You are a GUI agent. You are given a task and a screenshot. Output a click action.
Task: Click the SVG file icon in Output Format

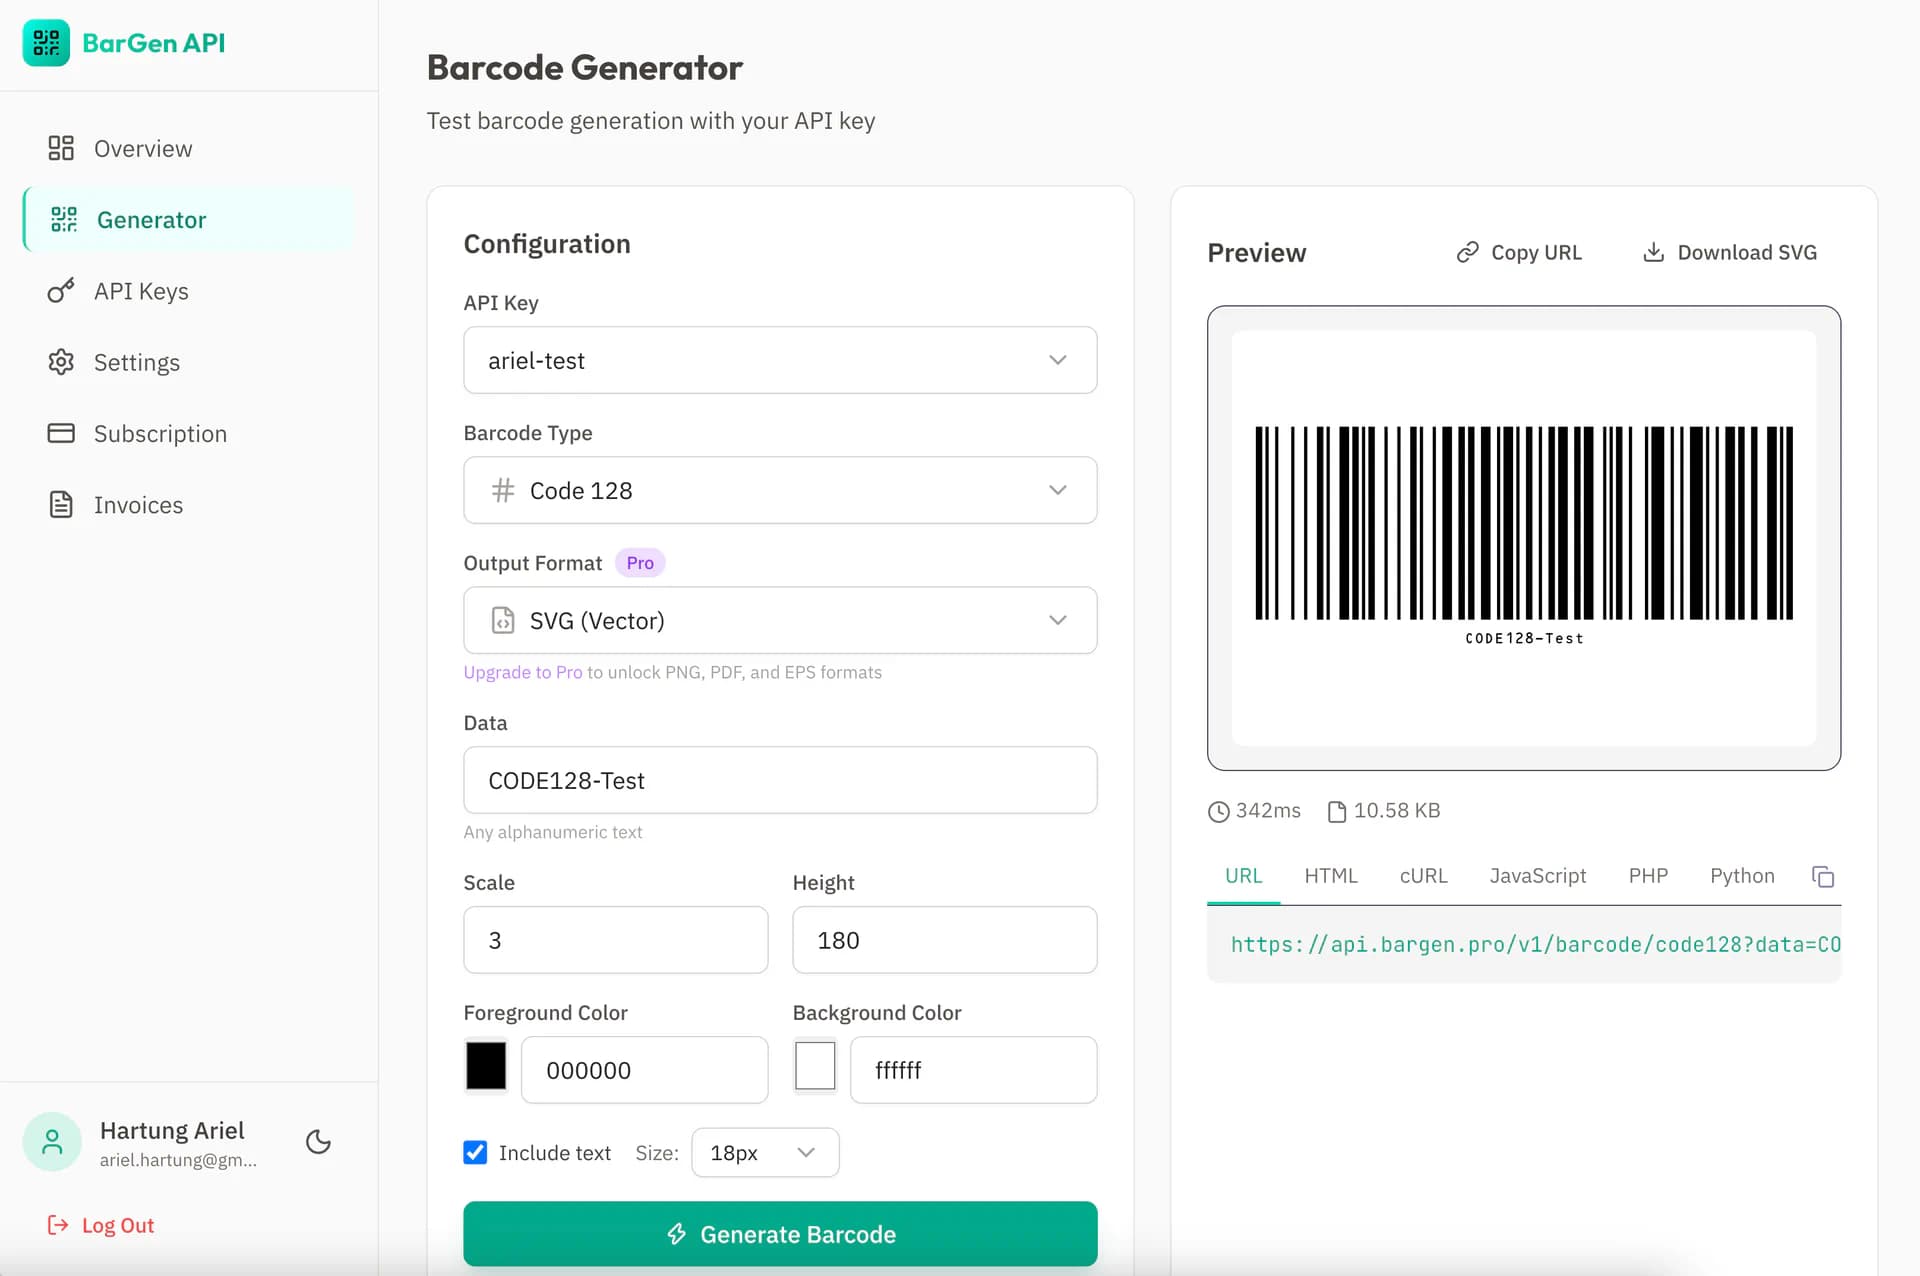pyautogui.click(x=503, y=620)
